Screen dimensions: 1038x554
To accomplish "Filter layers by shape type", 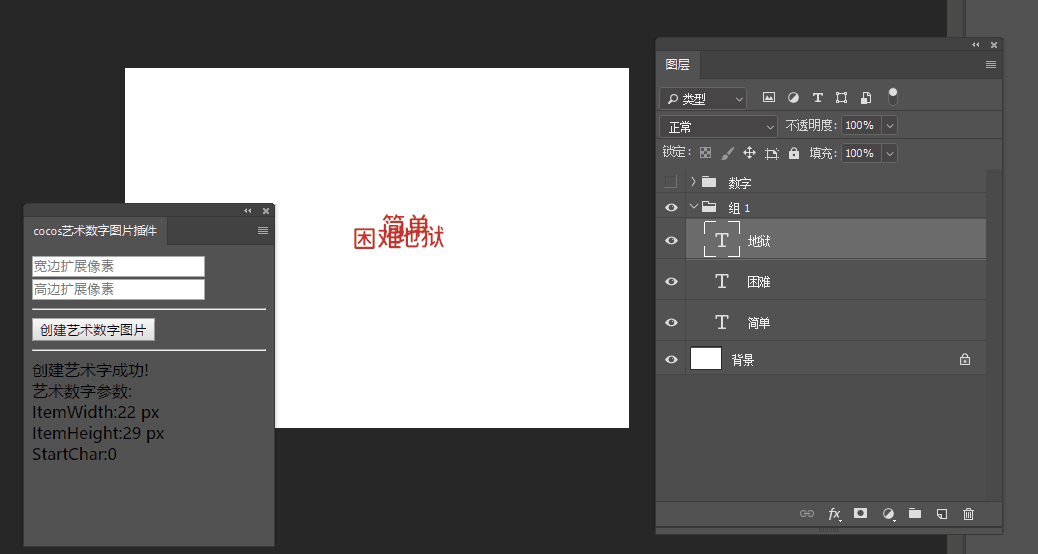I will coord(841,97).
